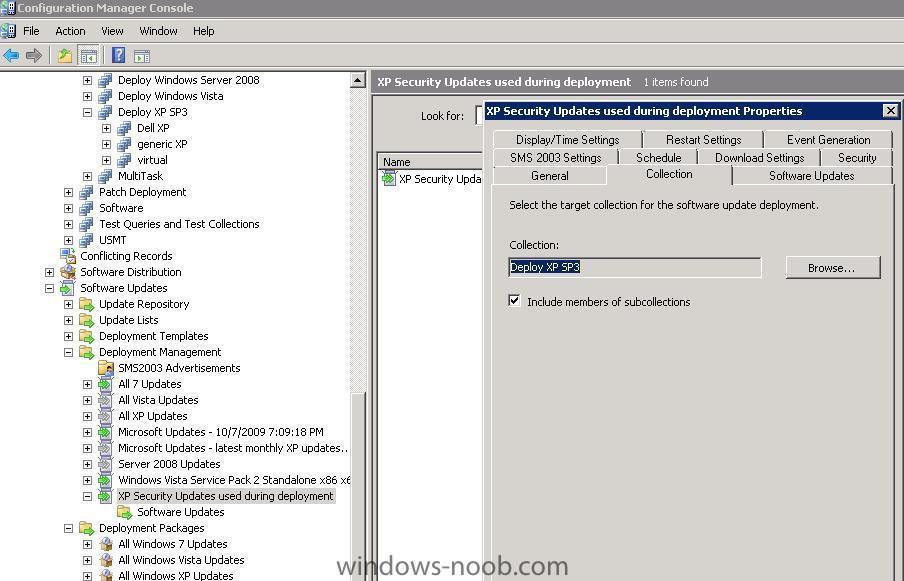Open the Display/Time Settings tab

[x=567, y=139]
